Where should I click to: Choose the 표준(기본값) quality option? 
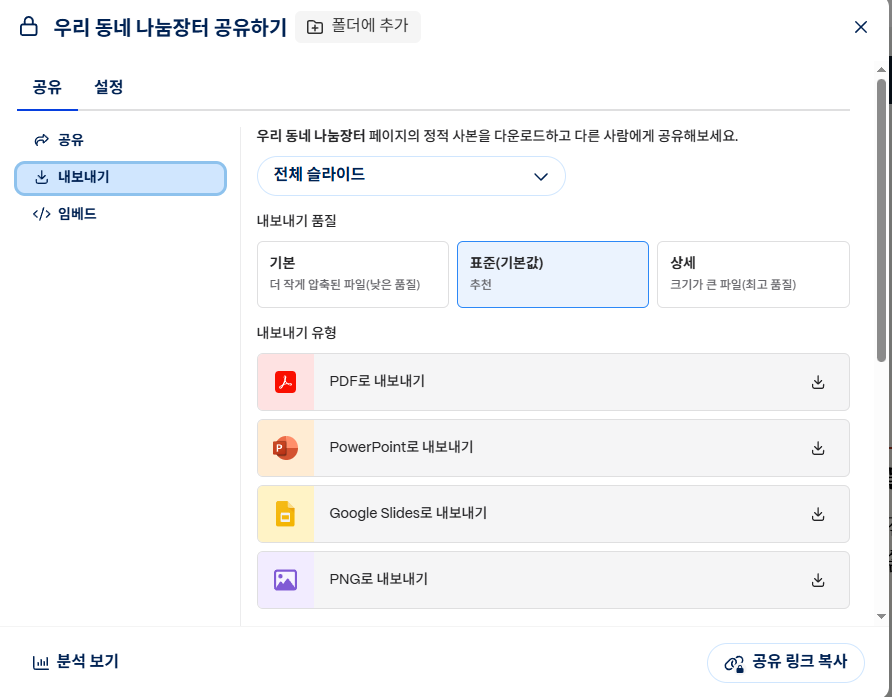coord(553,274)
